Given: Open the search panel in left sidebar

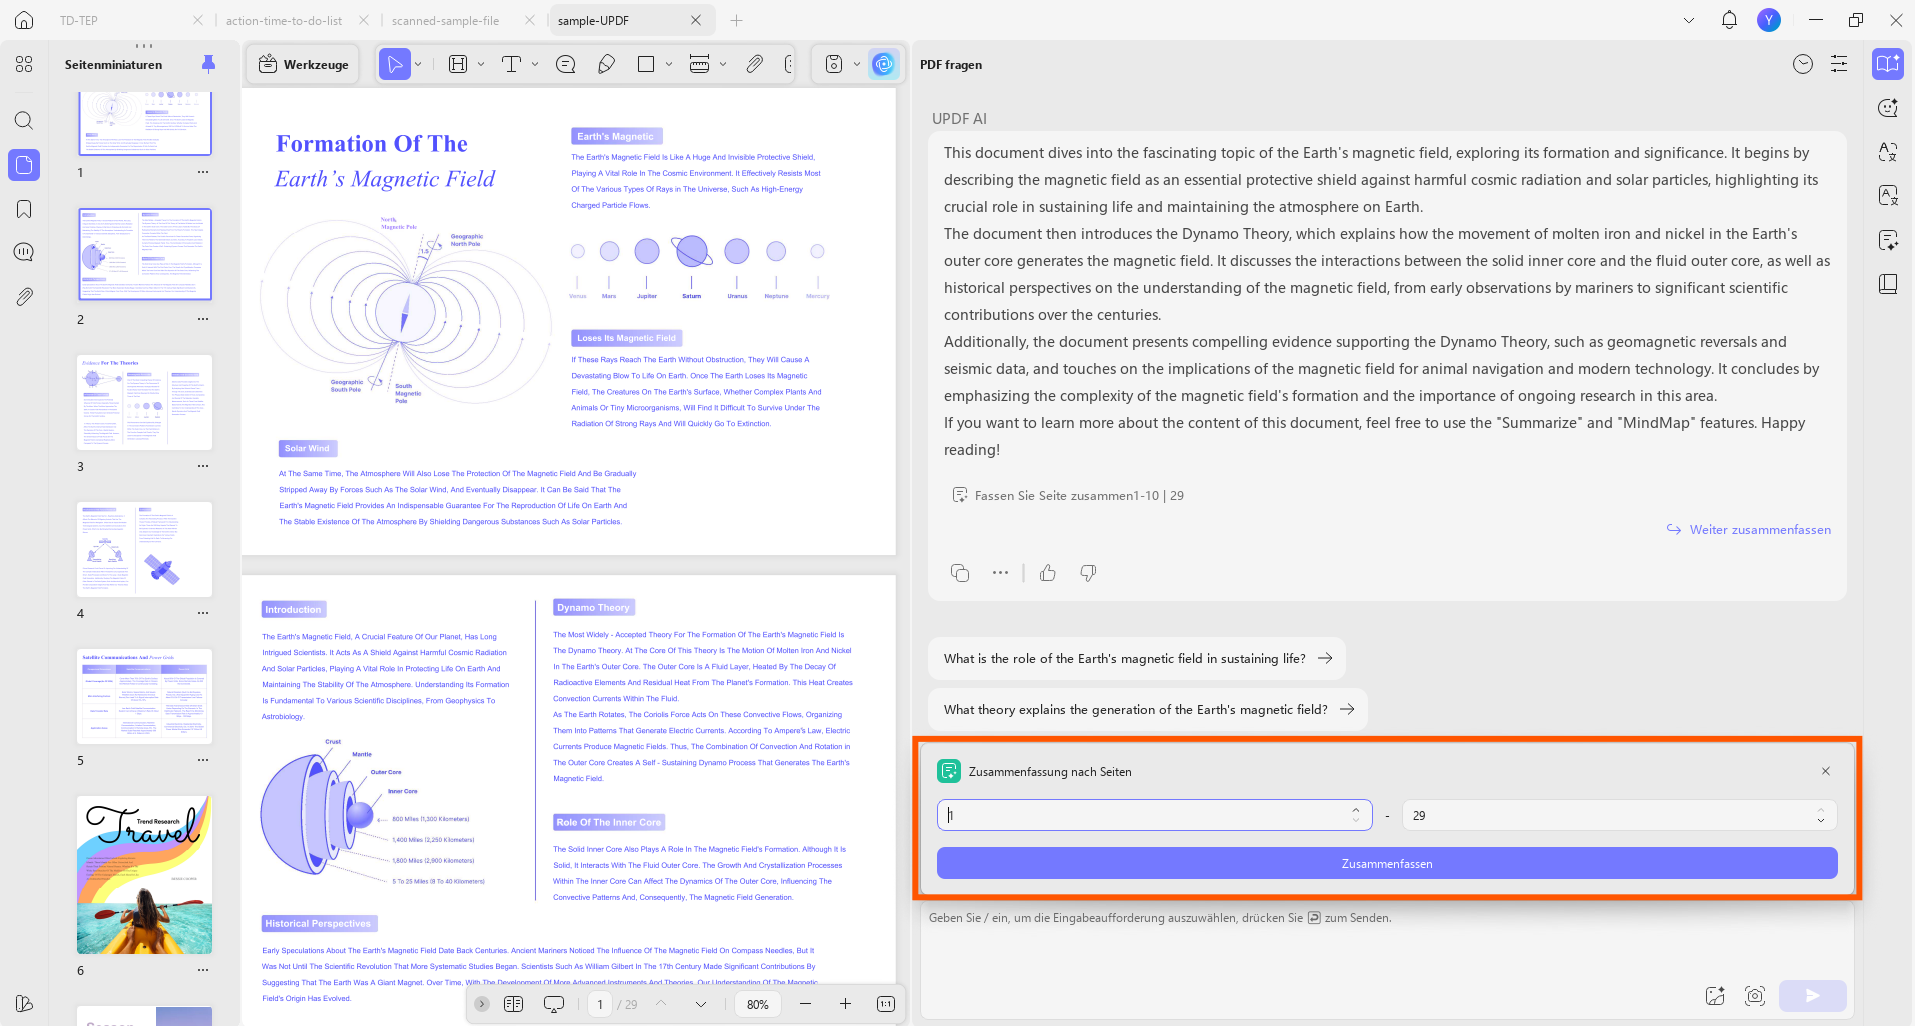Looking at the screenshot, I should (24, 121).
